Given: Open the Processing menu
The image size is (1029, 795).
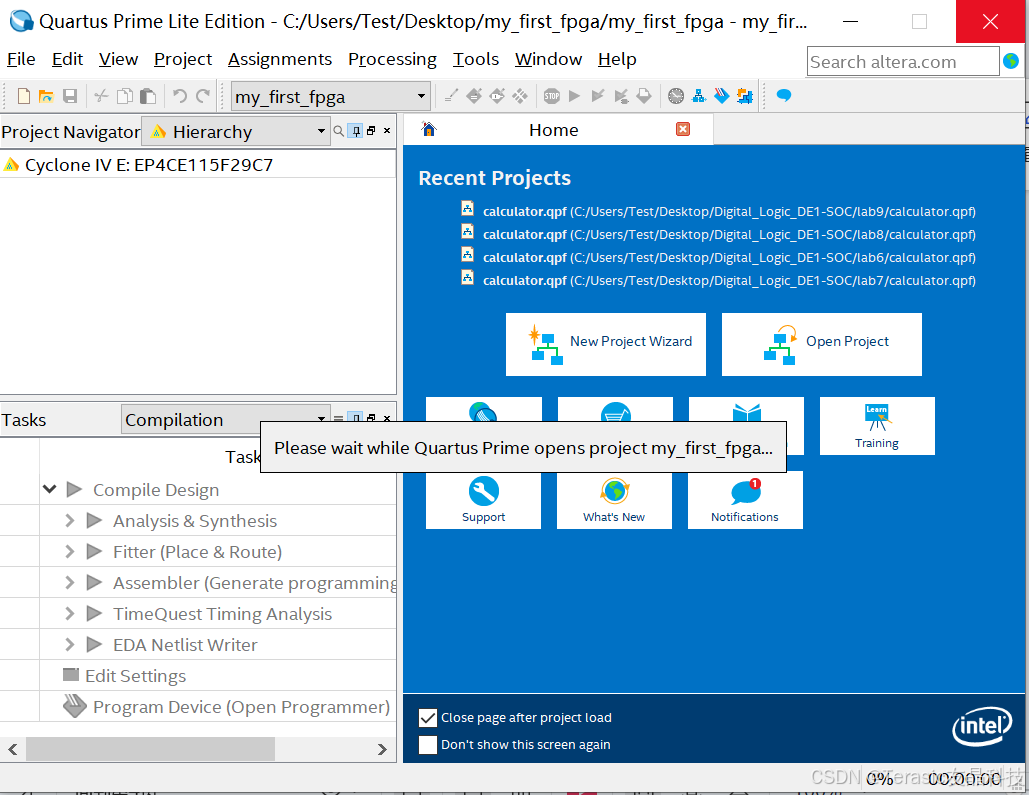Looking at the screenshot, I should pyautogui.click(x=392, y=59).
